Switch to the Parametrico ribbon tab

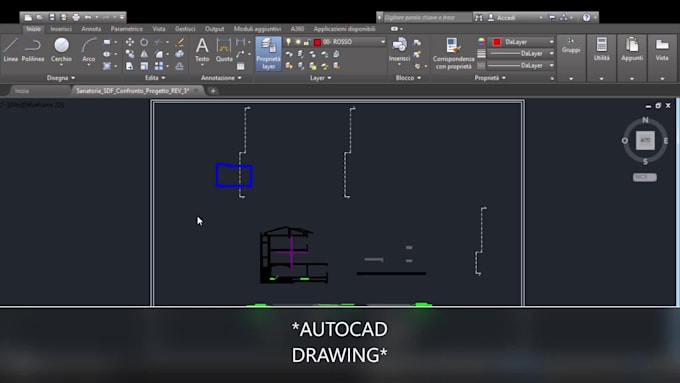pyautogui.click(x=127, y=29)
